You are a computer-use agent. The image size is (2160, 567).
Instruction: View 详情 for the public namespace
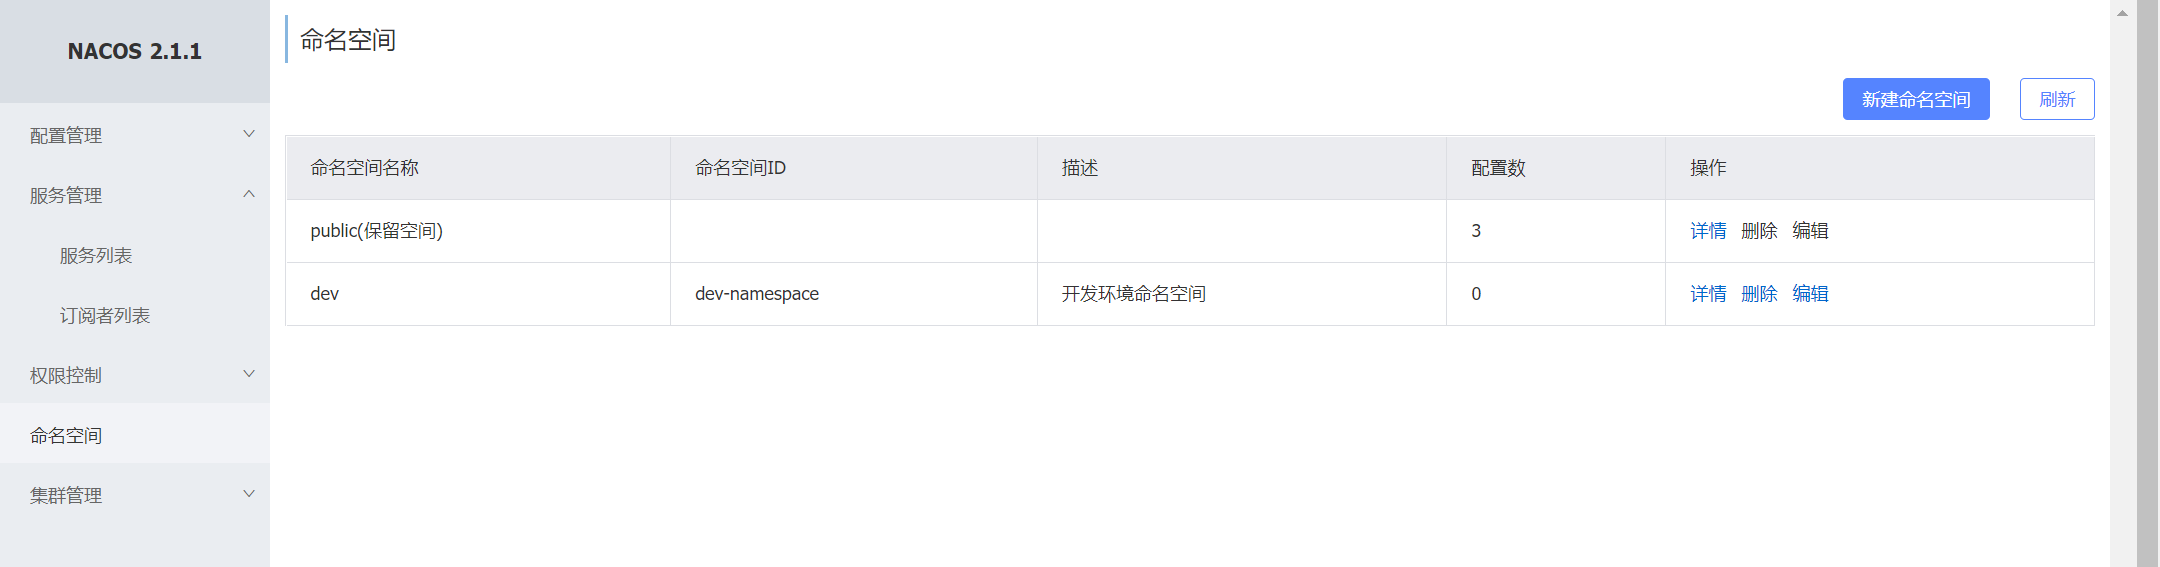(x=1708, y=231)
